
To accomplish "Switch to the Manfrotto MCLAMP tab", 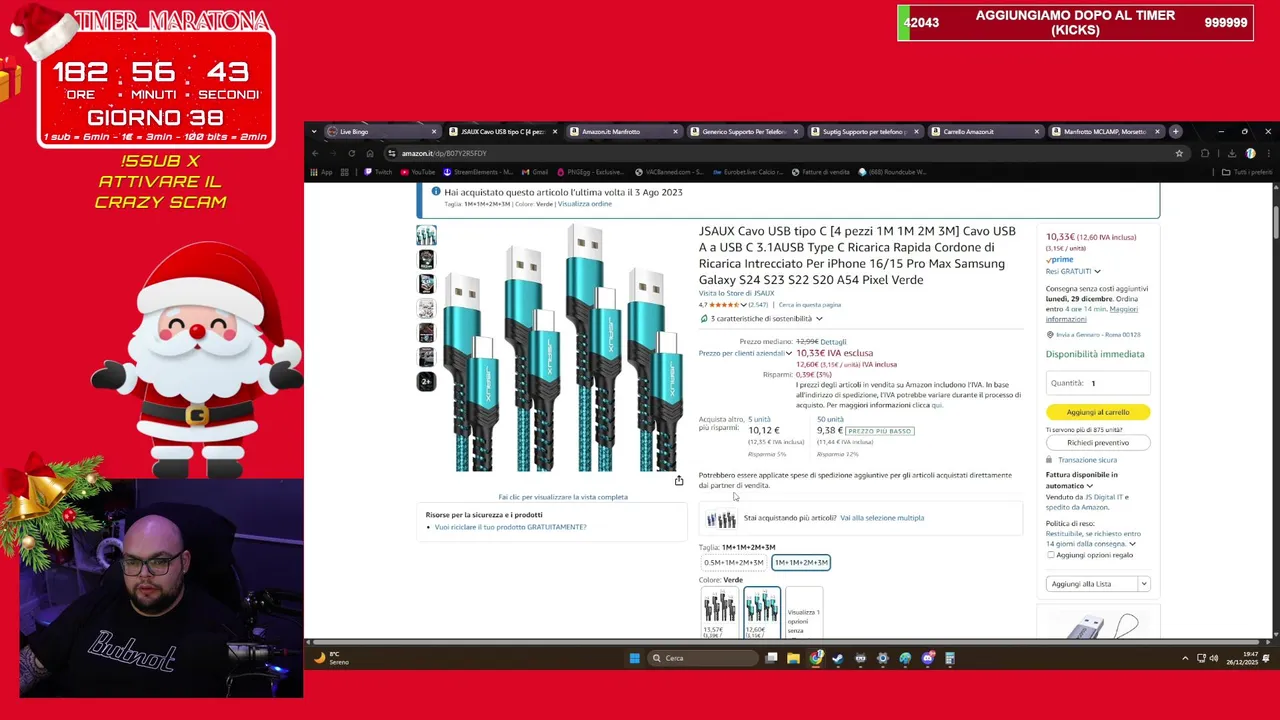I will 1105,131.
